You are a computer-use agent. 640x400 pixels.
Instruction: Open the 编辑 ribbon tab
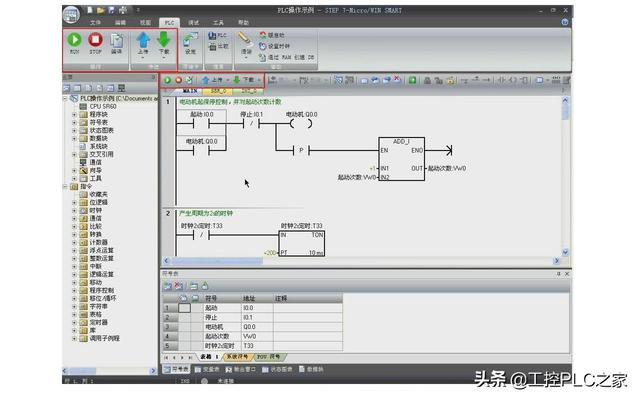tap(120, 22)
